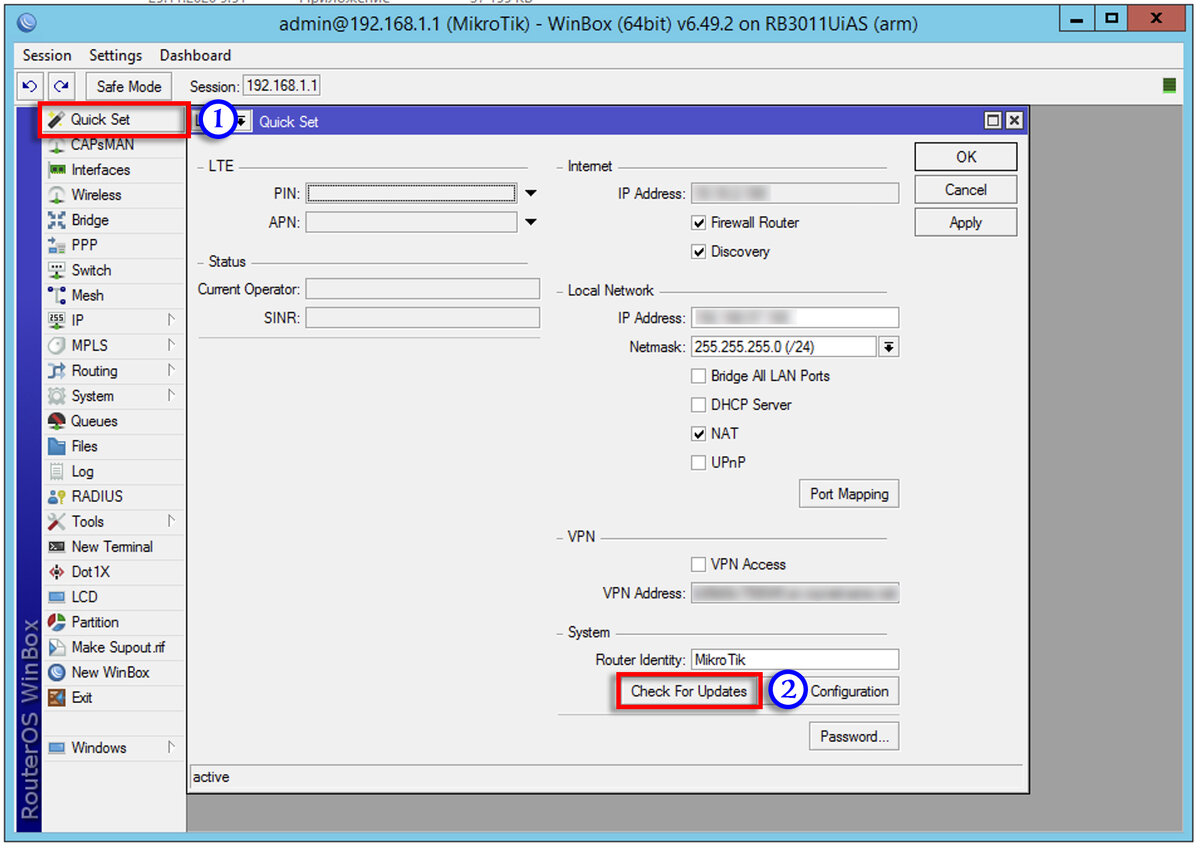This screenshot has height=850, width=1200.
Task: Click the Apply button
Action: click(966, 222)
